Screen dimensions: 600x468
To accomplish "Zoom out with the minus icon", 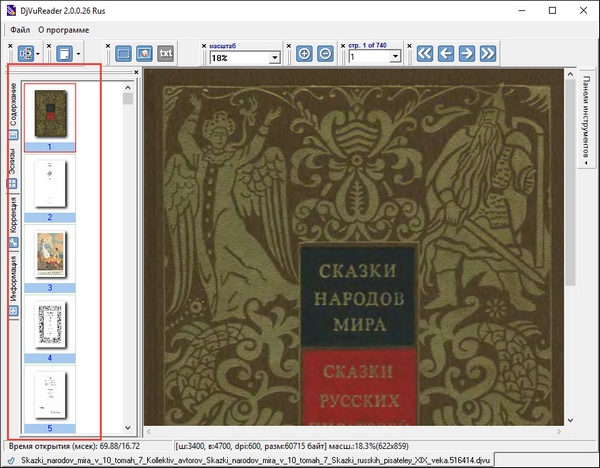I will (x=325, y=54).
